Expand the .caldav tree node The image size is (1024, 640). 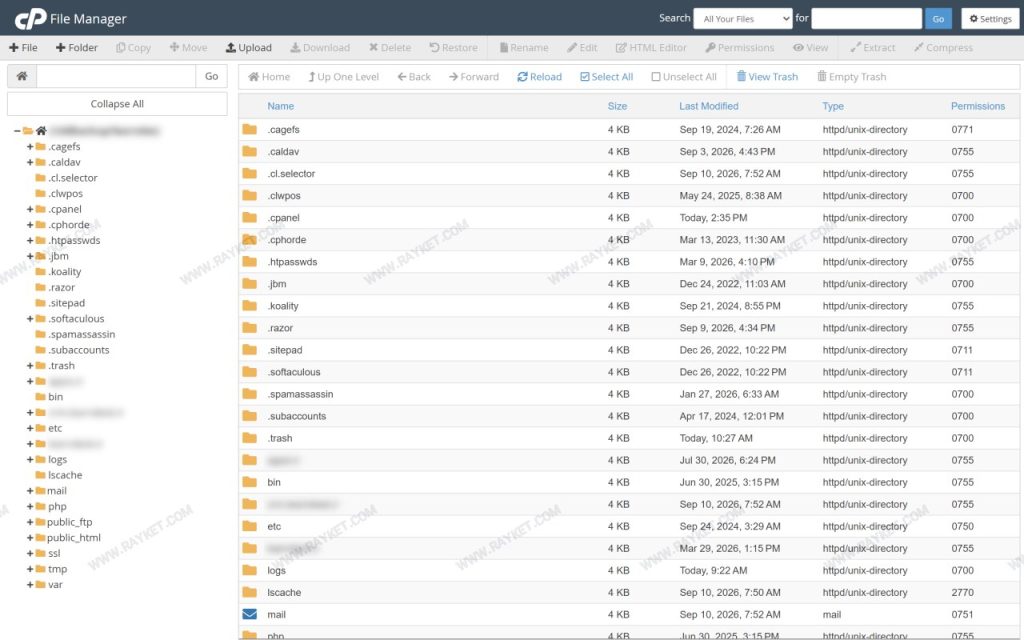pos(30,162)
